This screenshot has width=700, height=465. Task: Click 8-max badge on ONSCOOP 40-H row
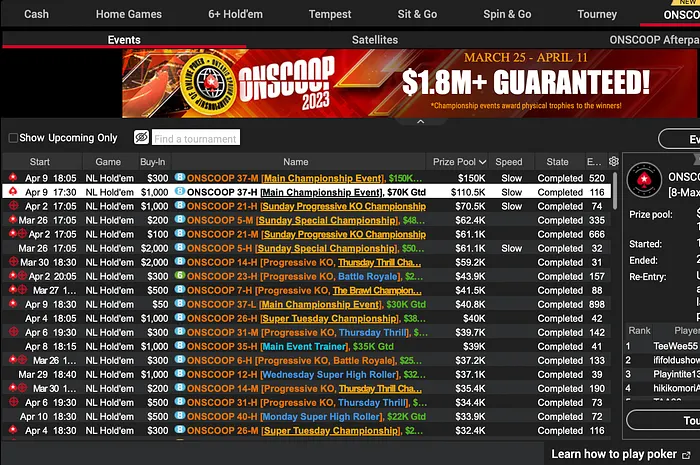coord(179,415)
